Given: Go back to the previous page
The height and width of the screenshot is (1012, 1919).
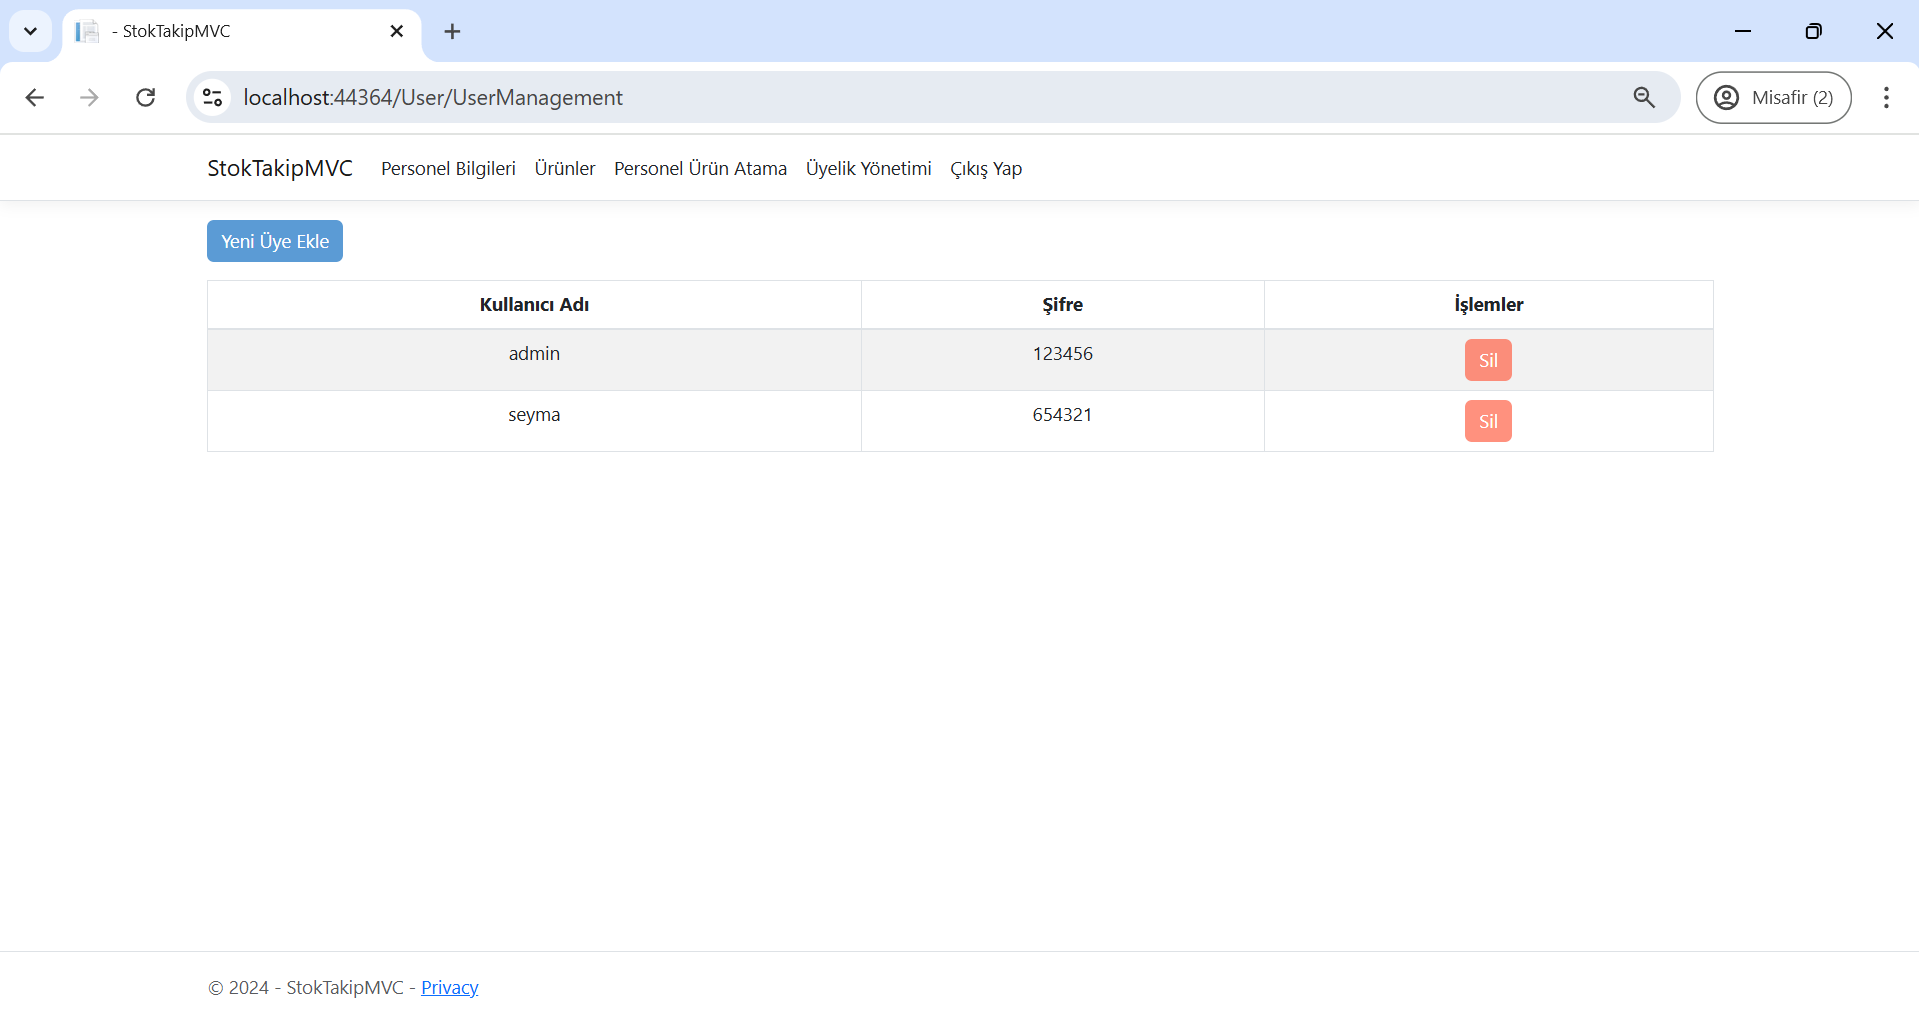Looking at the screenshot, I should (x=35, y=97).
